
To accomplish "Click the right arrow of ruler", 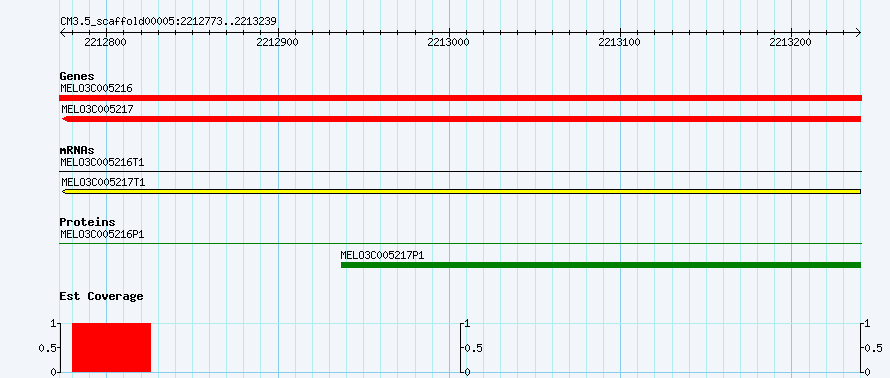I will 858,33.
